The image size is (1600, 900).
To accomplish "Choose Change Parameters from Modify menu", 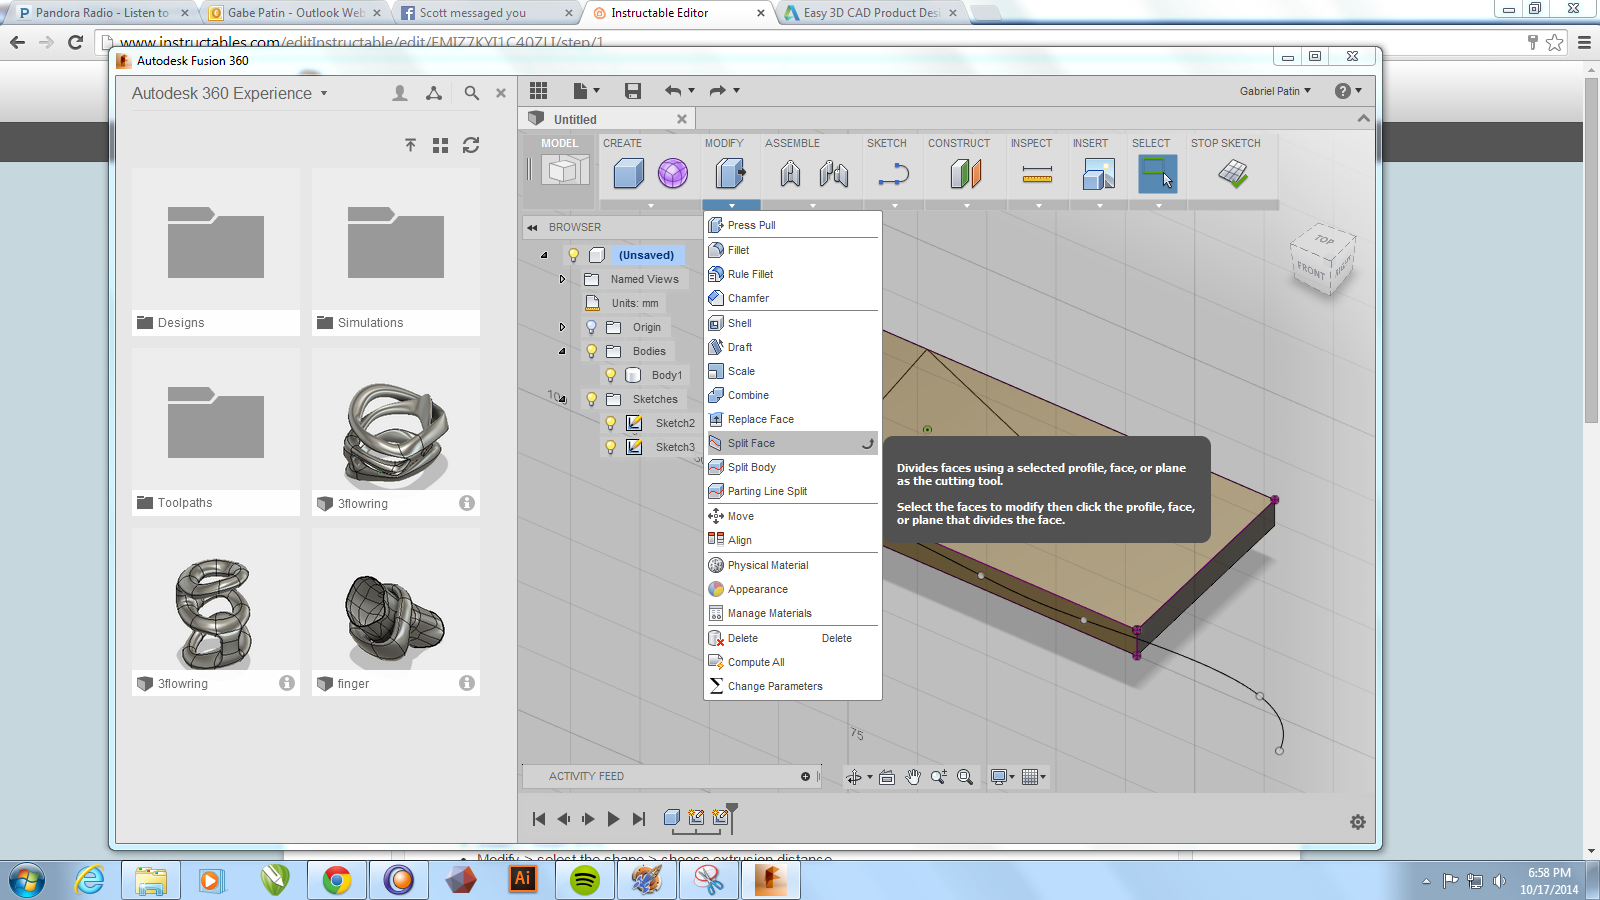I will pos(792,686).
